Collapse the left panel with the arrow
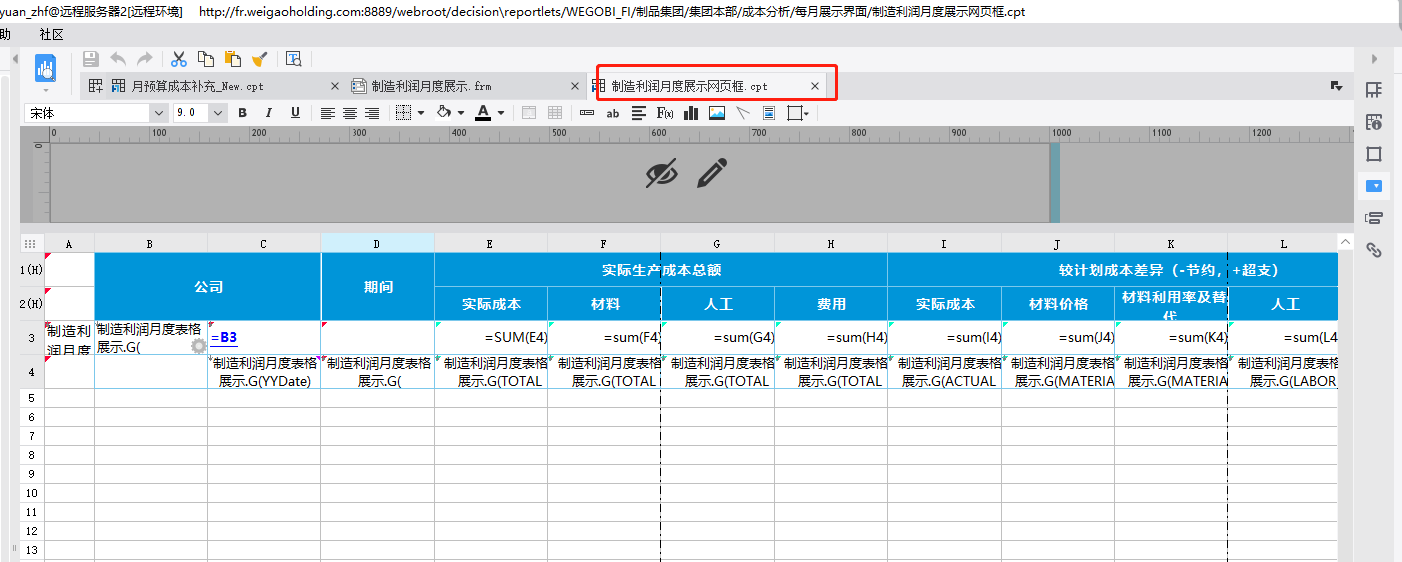Viewport: 1402px width, 562px height. pyautogui.click(x=14, y=60)
